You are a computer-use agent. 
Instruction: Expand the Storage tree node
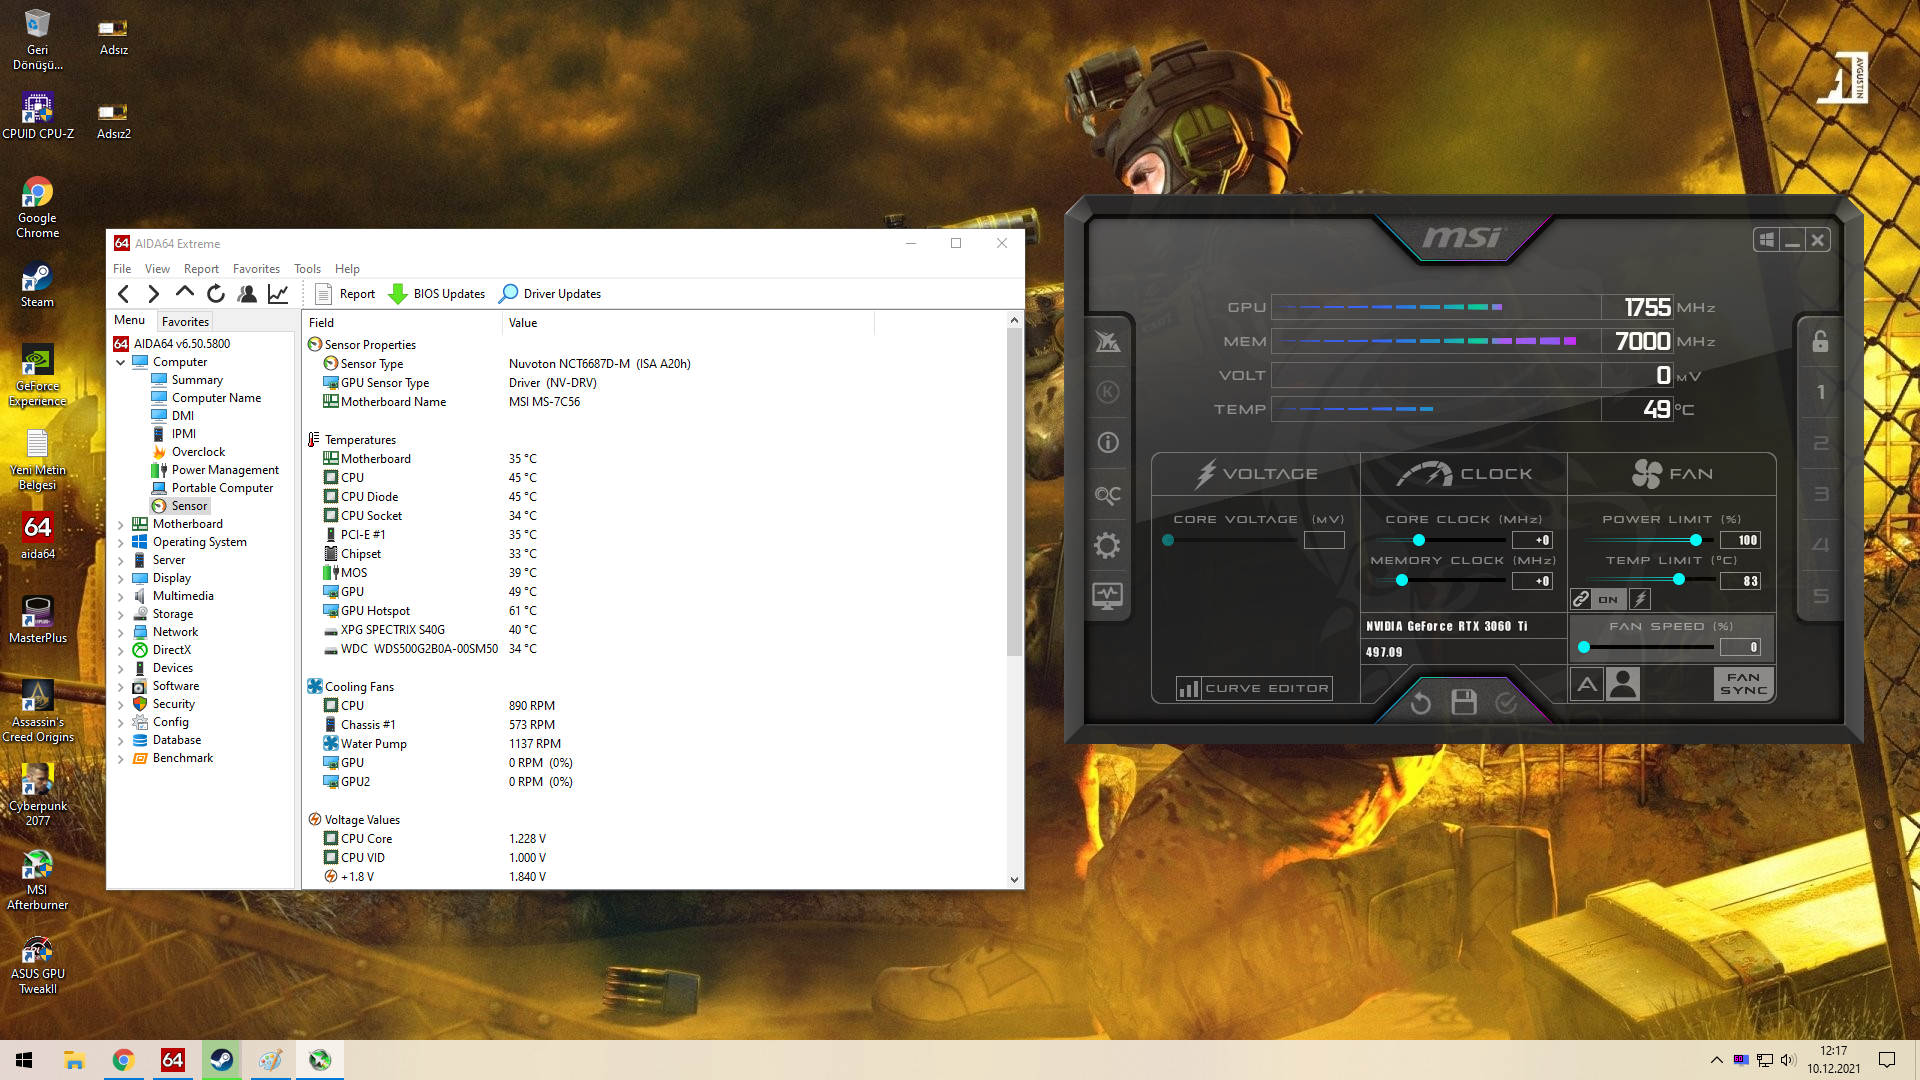[x=121, y=614]
